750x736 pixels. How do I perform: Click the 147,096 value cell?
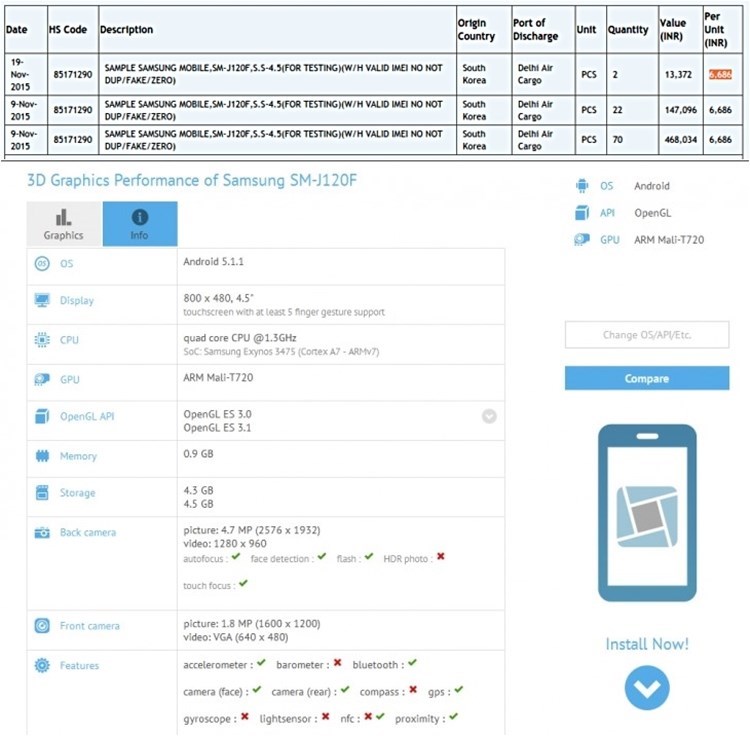pyautogui.click(x=681, y=110)
